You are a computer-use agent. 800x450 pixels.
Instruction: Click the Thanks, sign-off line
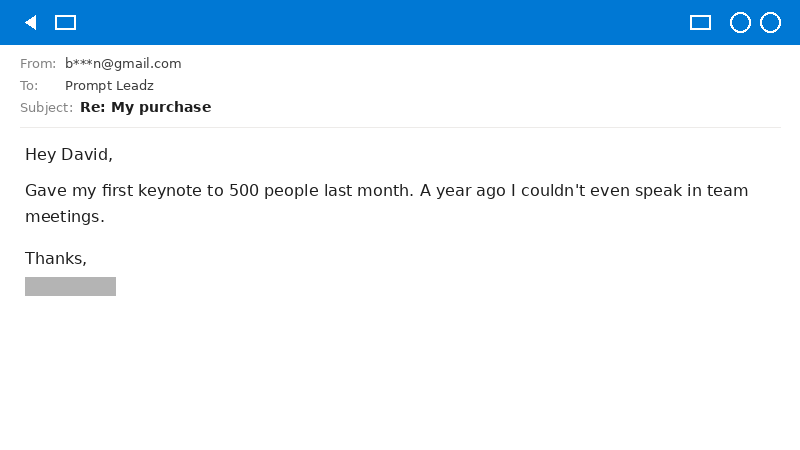pos(56,259)
